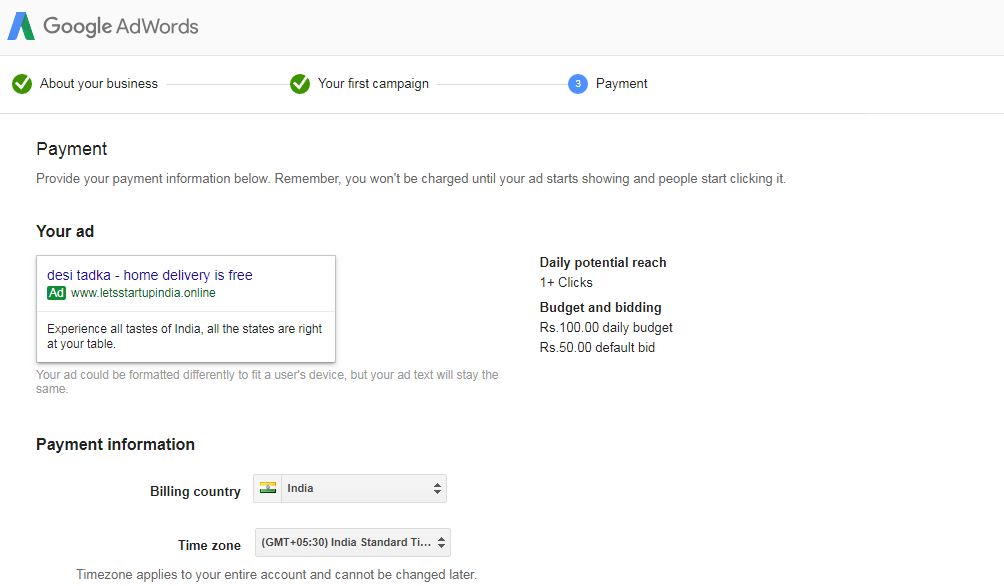Click the ad preview card
Screen dimensions: 1004x586
(x=186, y=309)
